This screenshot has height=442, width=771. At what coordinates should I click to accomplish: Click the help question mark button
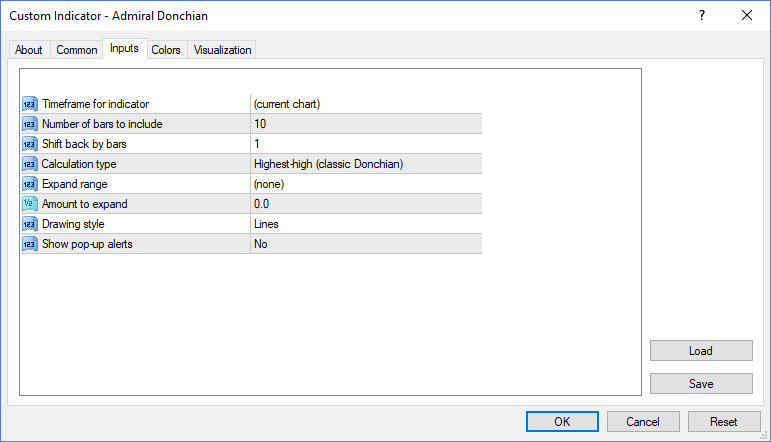702,16
